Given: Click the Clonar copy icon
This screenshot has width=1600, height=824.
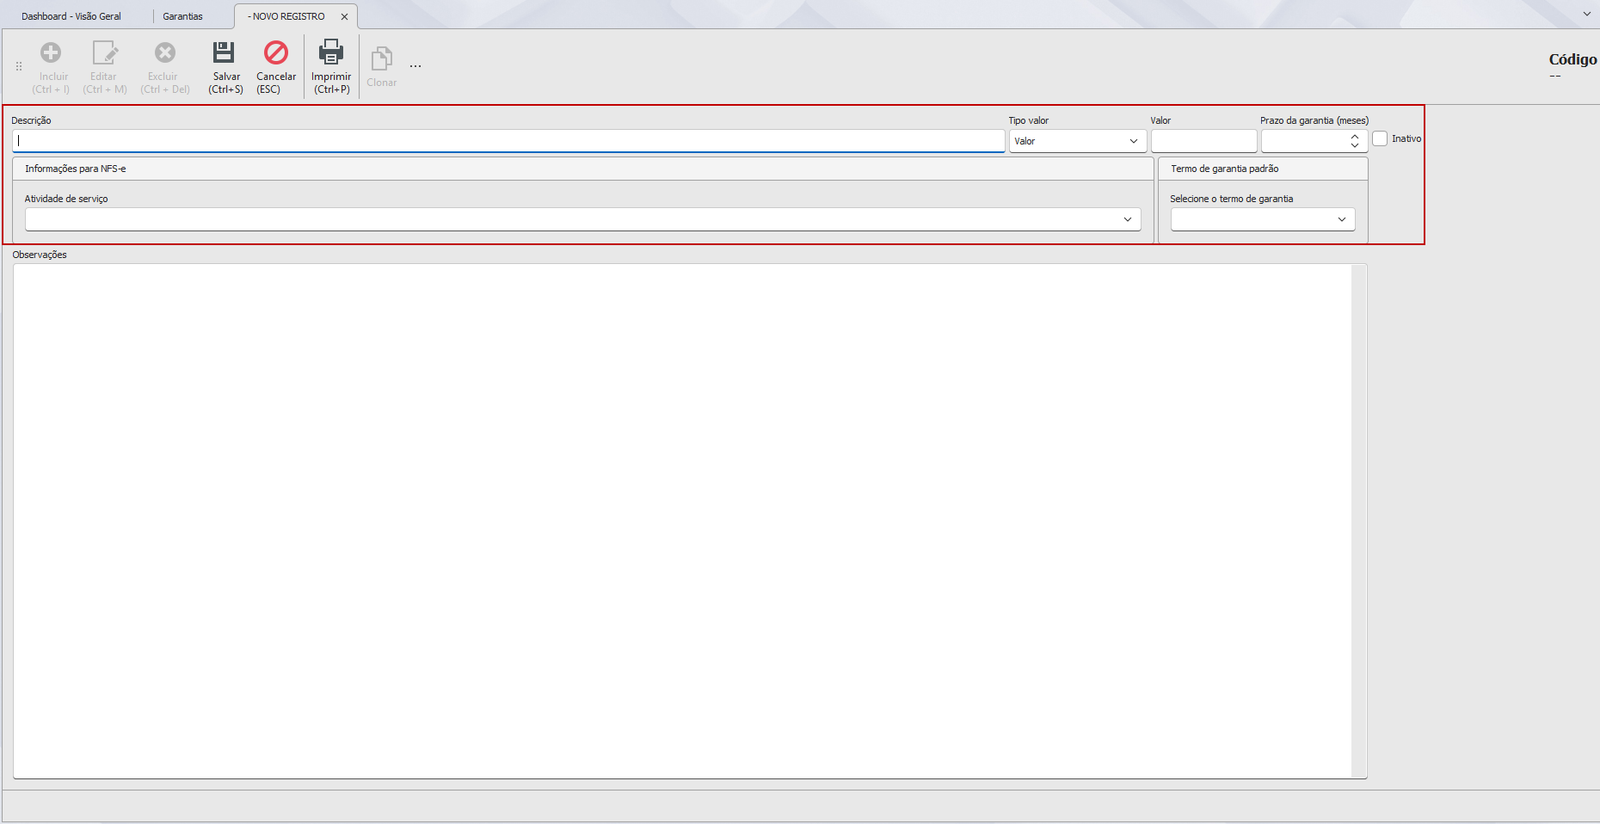Looking at the screenshot, I should 381,59.
